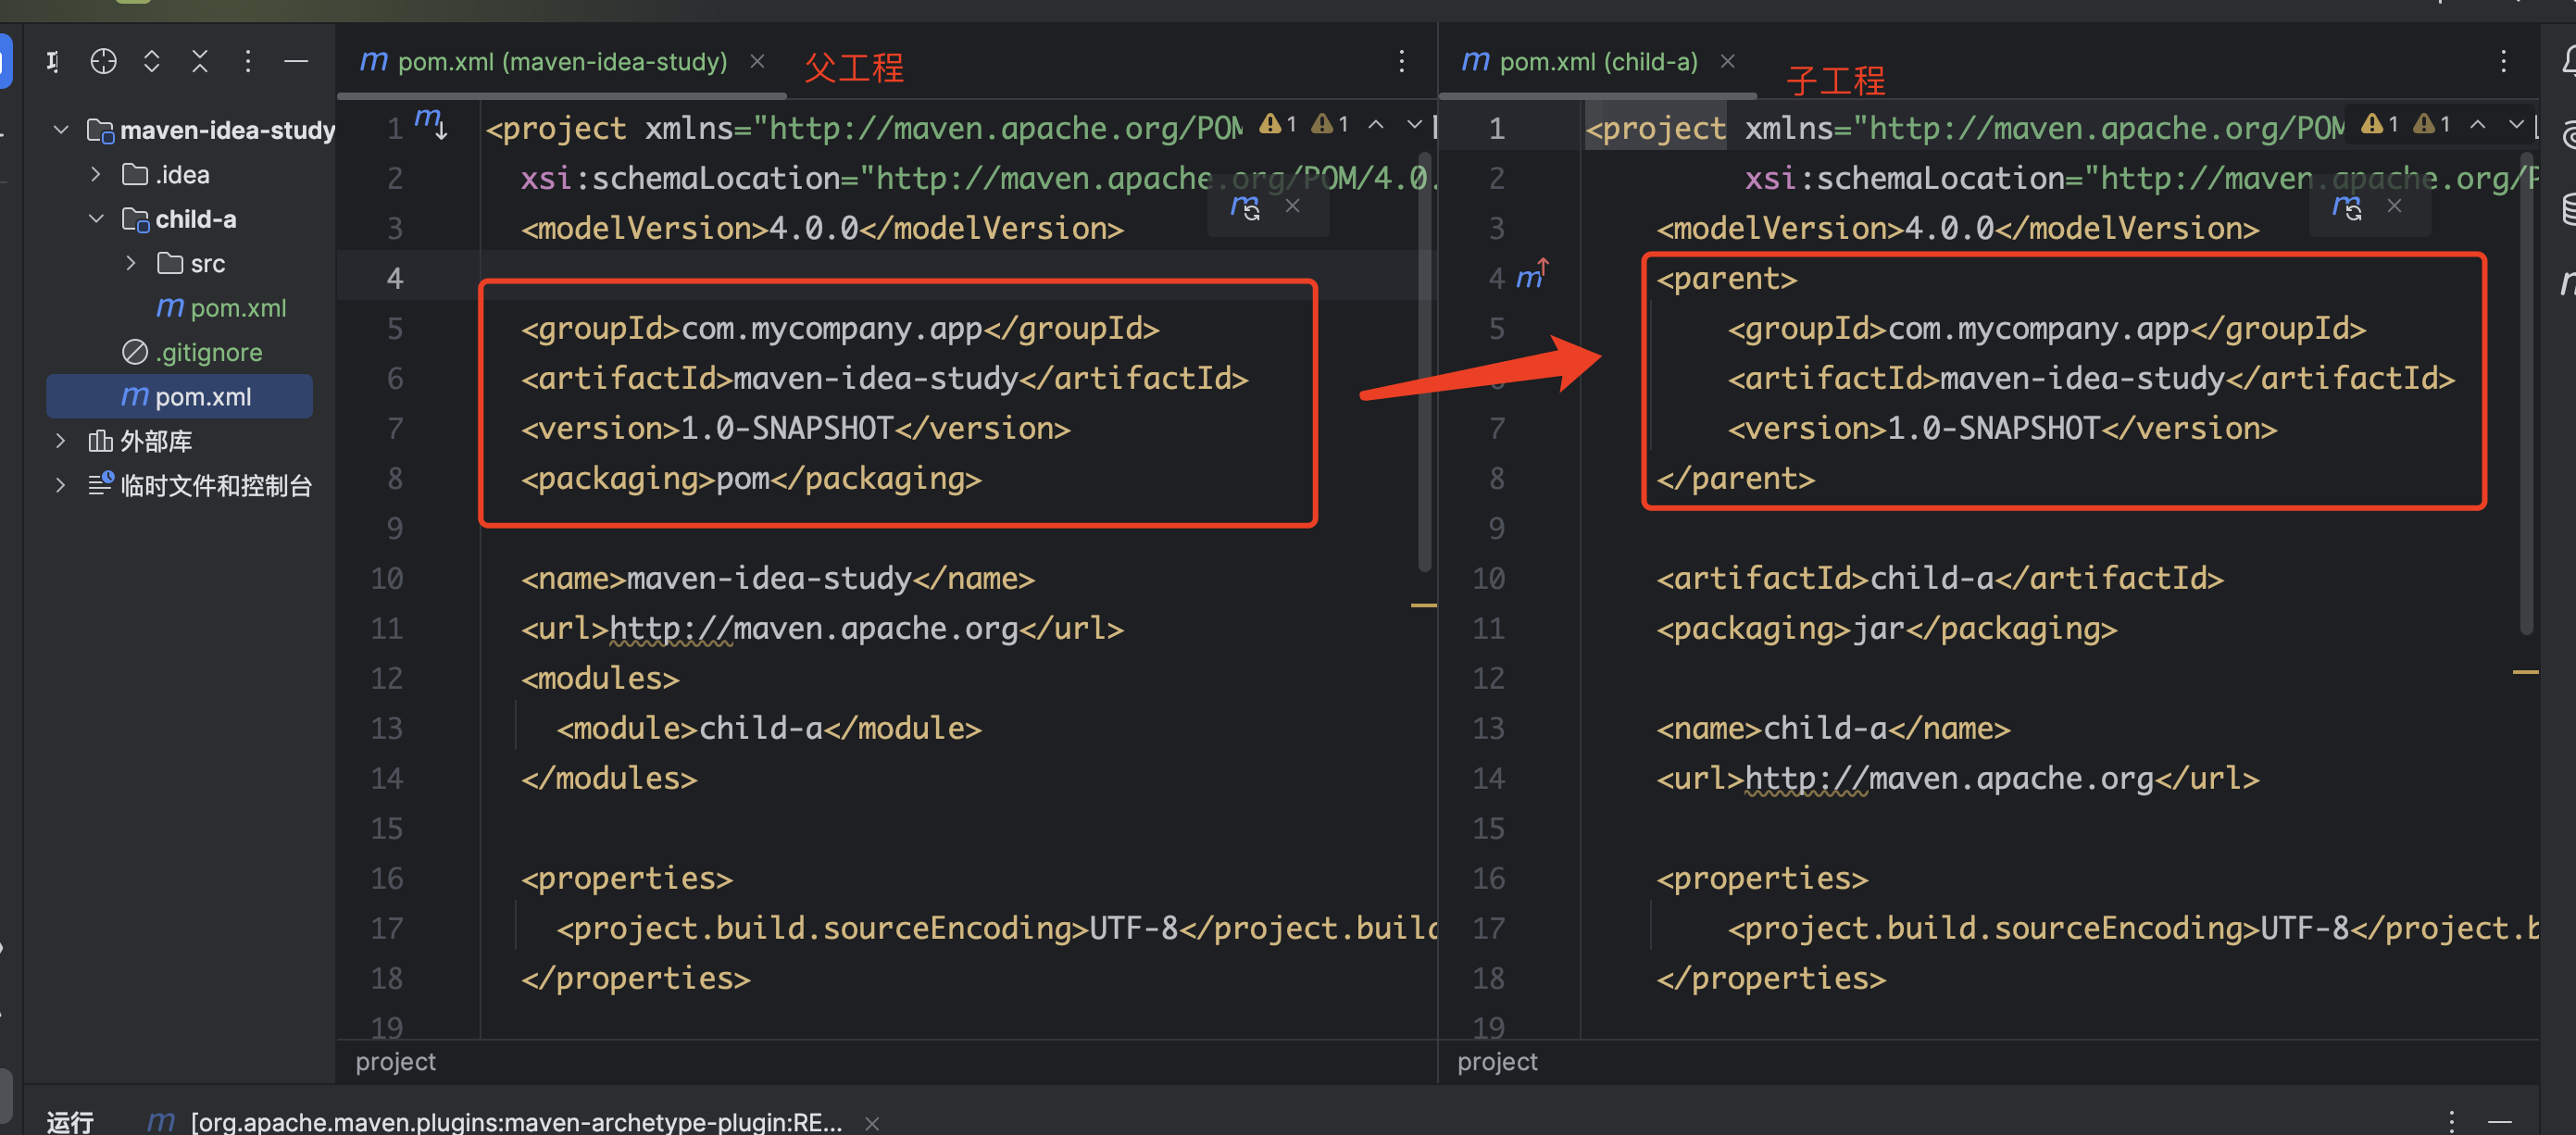Close the pom.xml (child-a) tab
The image size is (2576, 1135).
click(x=1727, y=62)
